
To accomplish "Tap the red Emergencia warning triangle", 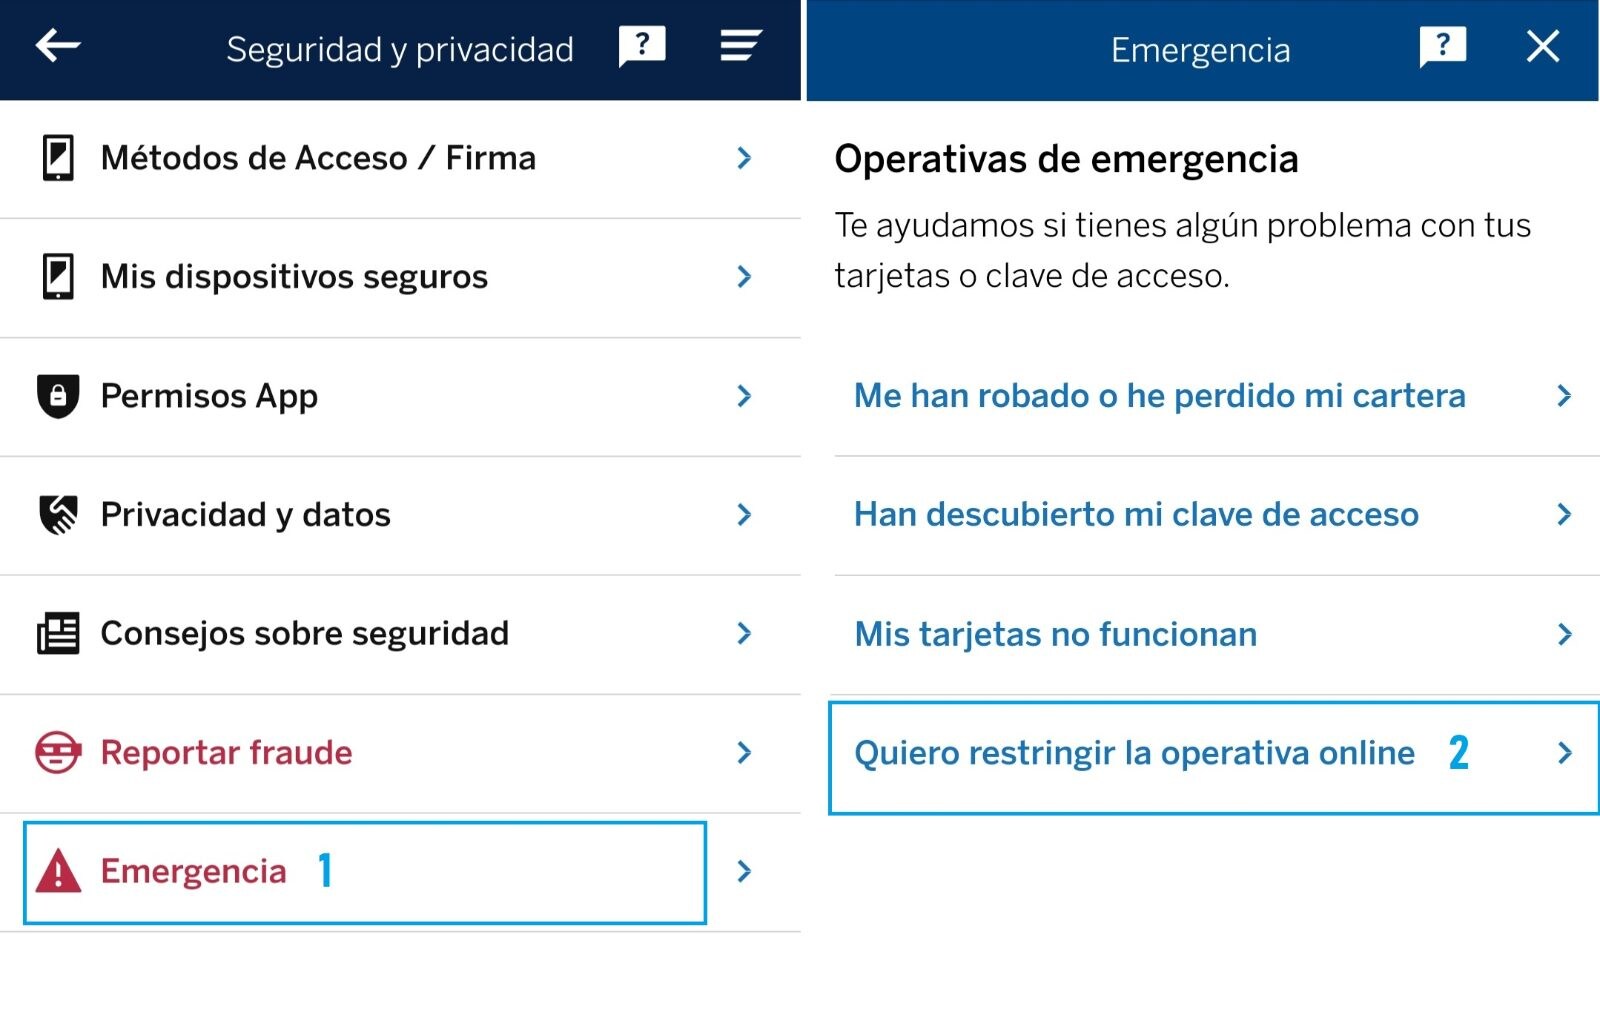I will pyautogui.click(x=58, y=871).
